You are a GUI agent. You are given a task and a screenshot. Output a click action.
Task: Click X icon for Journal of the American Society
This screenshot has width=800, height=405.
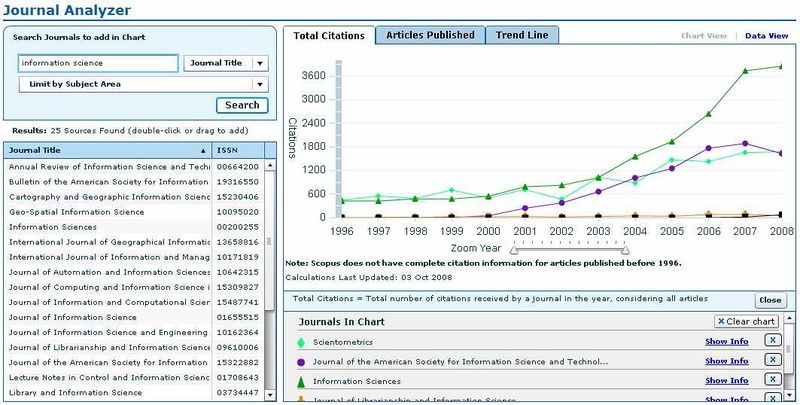tap(772, 361)
